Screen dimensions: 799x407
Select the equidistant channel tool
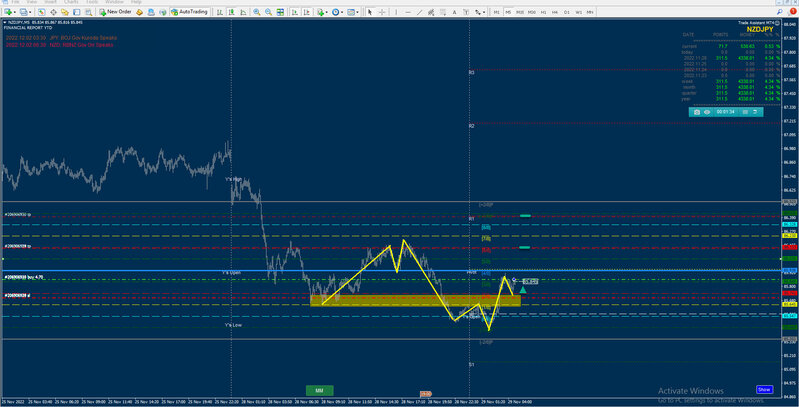click(x=431, y=12)
